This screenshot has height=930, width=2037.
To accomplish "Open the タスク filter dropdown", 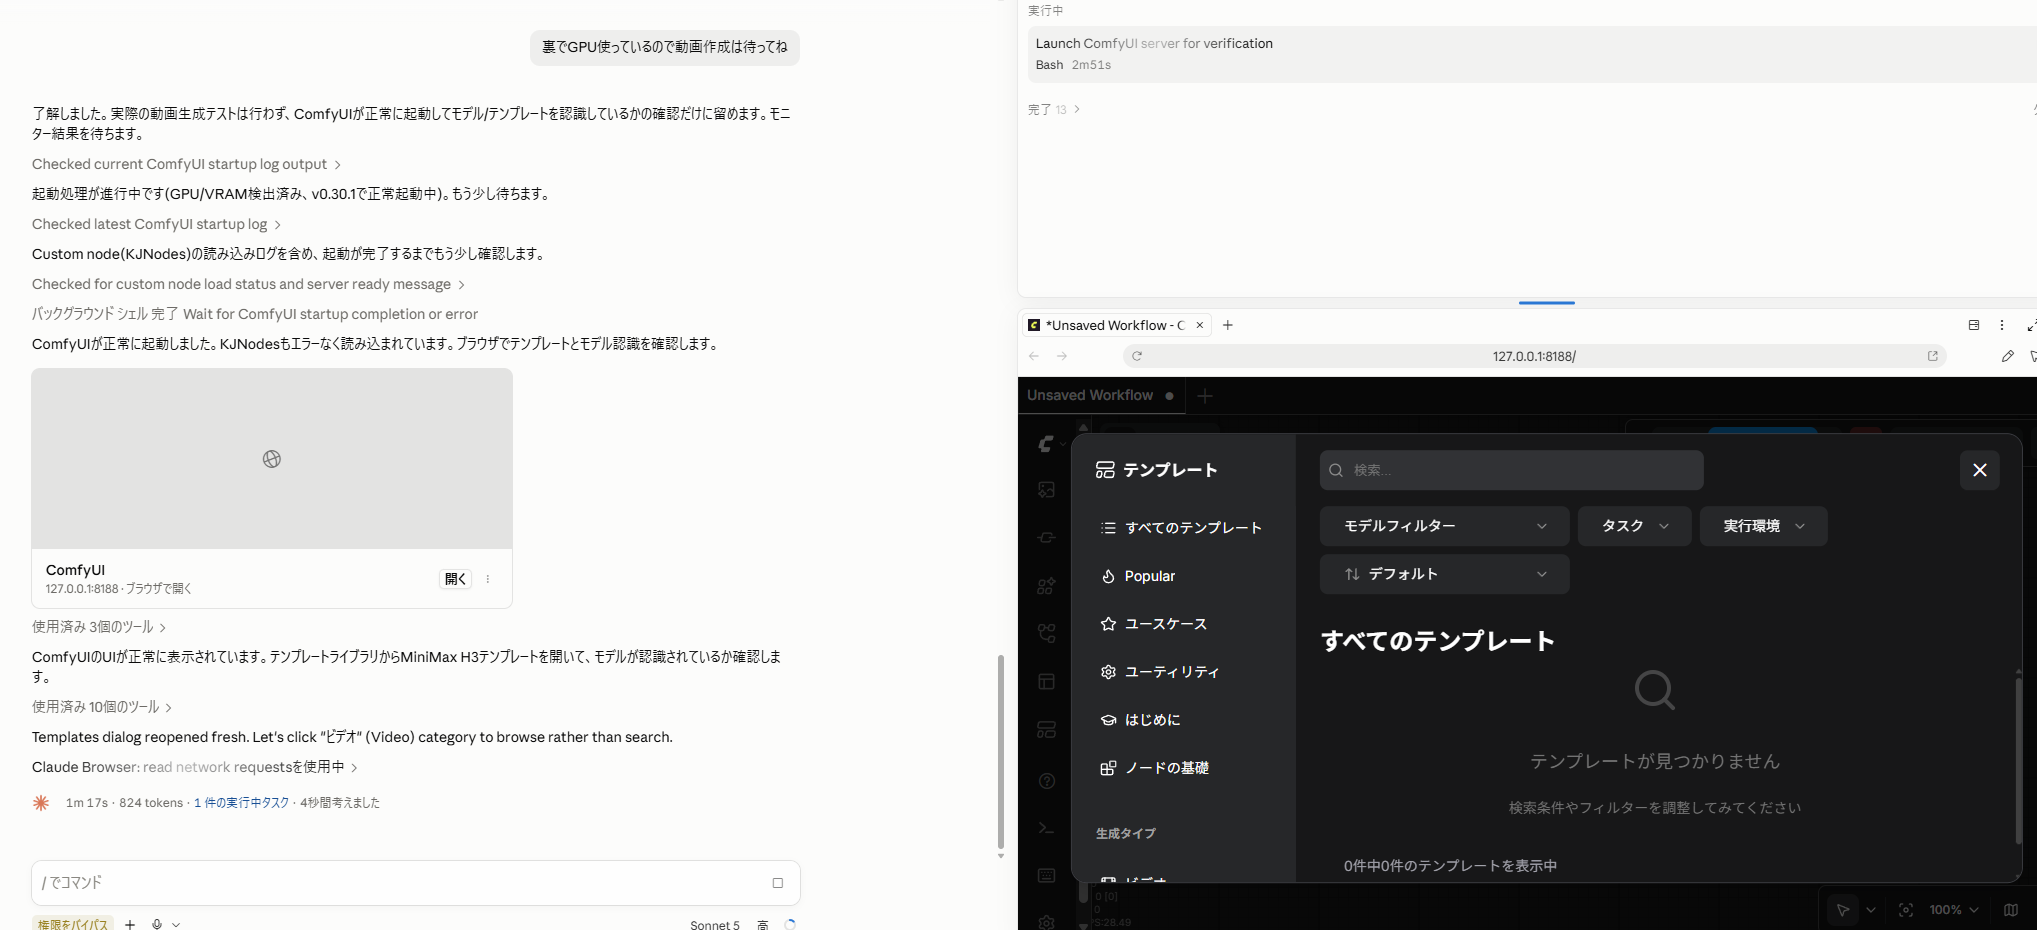I will 1634,526.
